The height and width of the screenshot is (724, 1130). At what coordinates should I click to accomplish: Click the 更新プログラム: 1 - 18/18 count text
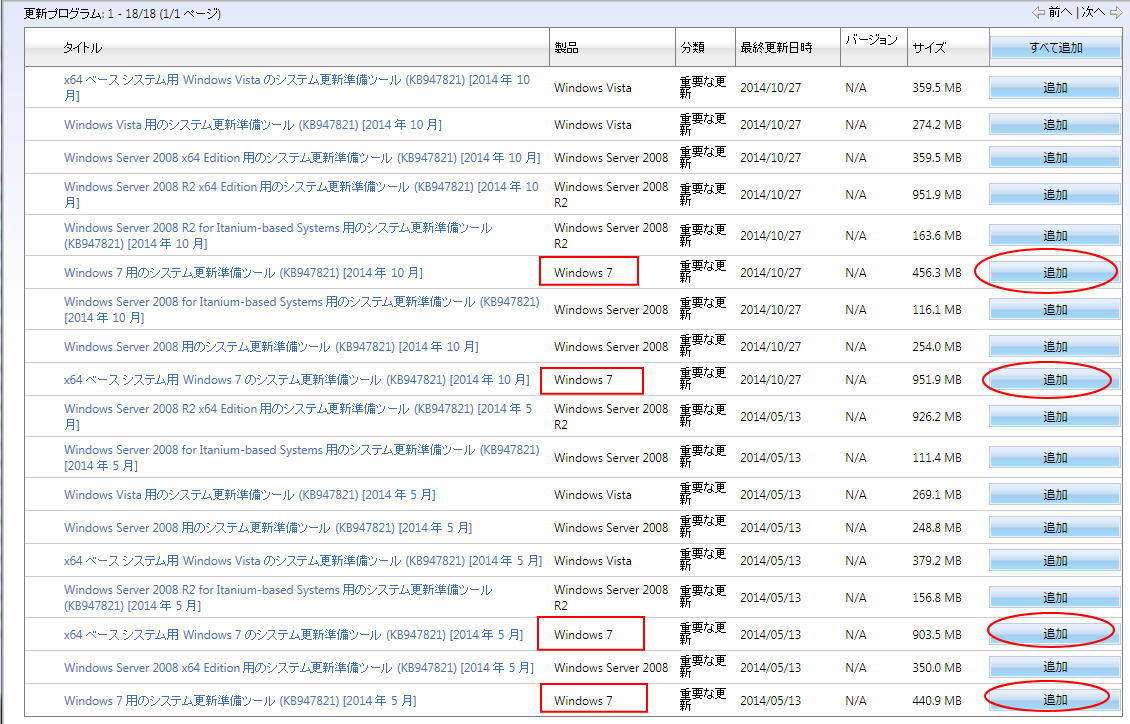tap(122, 13)
